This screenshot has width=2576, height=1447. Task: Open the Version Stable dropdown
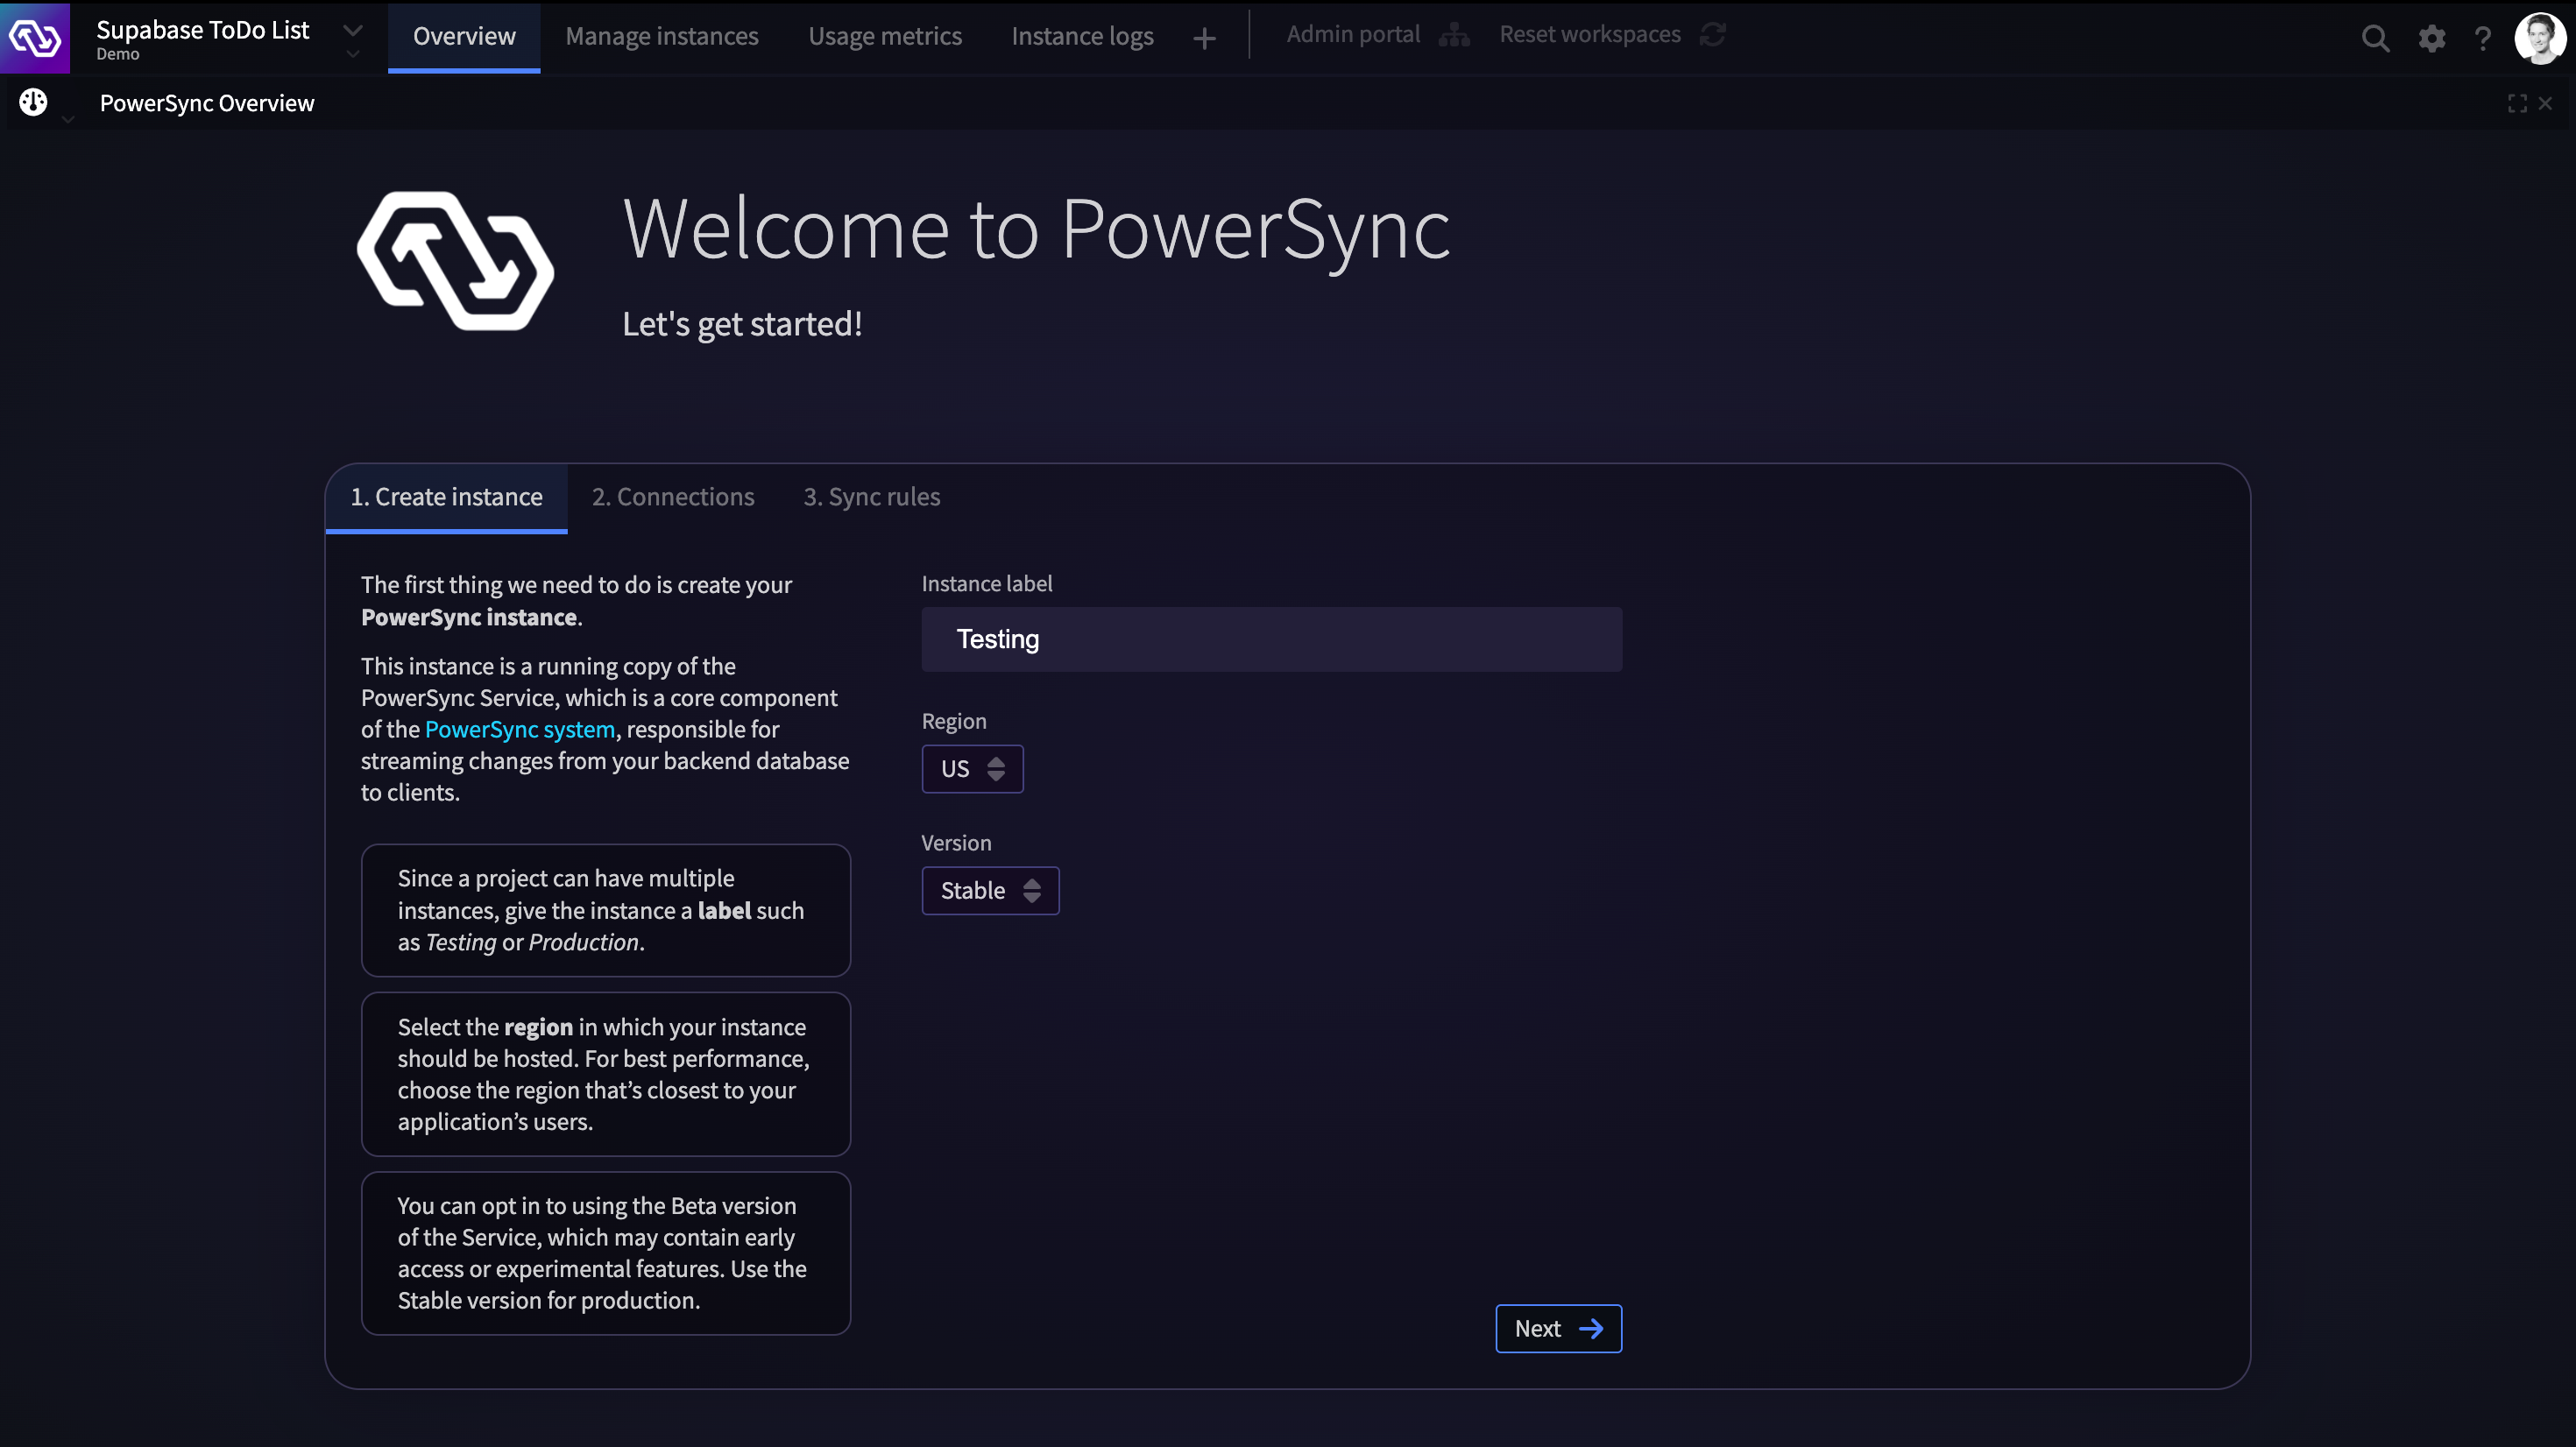coord(990,890)
